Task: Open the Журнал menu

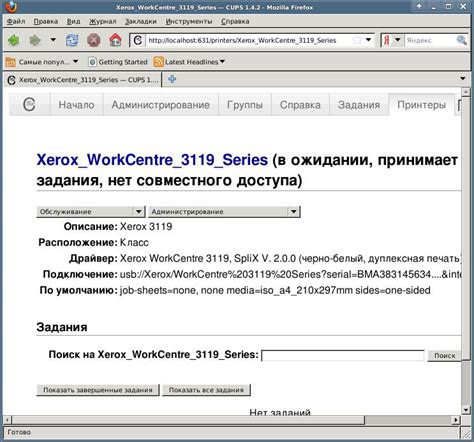Action: [103, 21]
